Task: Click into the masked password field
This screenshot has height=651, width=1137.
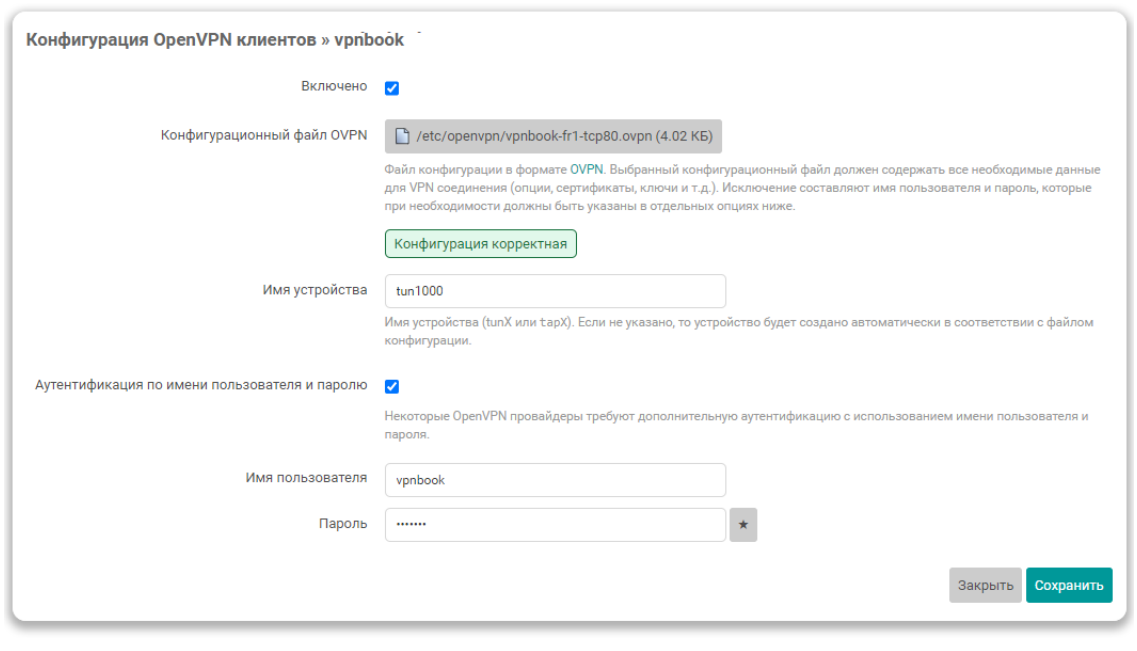Action: point(555,525)
